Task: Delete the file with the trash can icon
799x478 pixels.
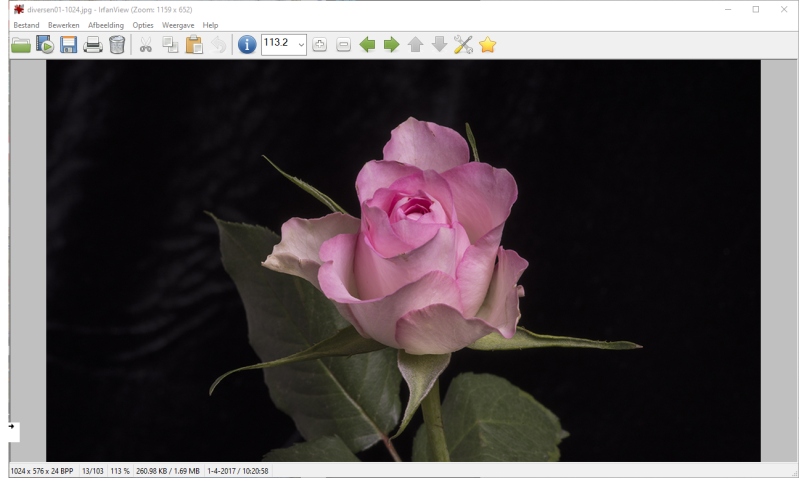Action: coord(117,45)
